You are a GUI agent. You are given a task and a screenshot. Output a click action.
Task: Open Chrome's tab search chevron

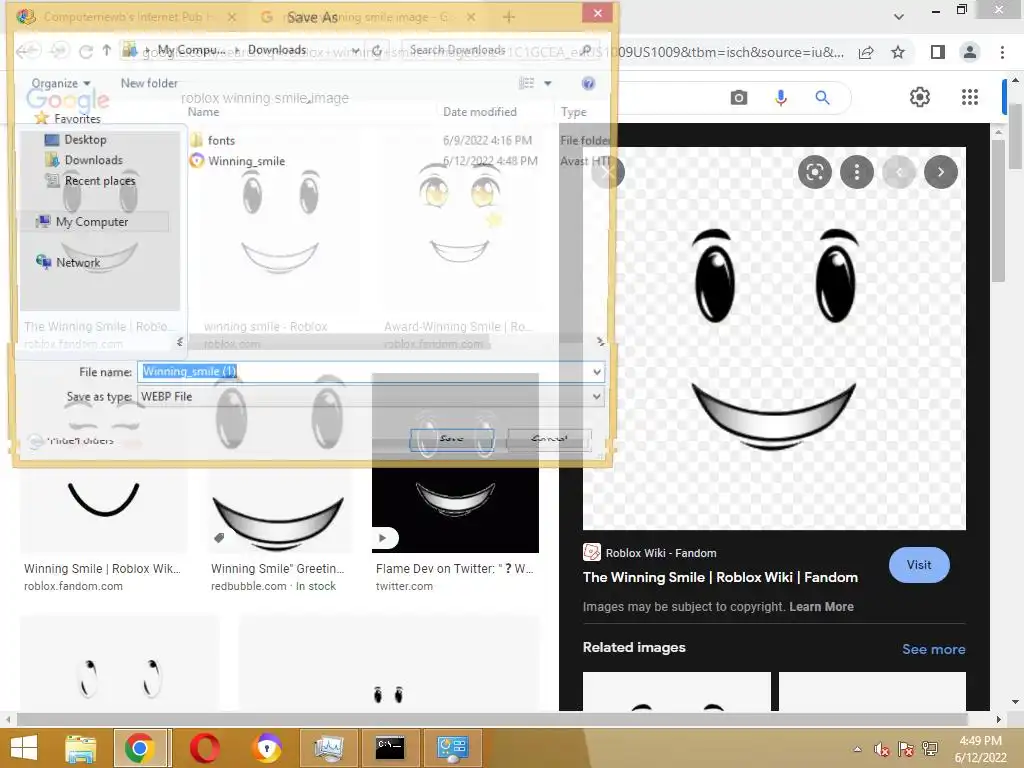899,17
